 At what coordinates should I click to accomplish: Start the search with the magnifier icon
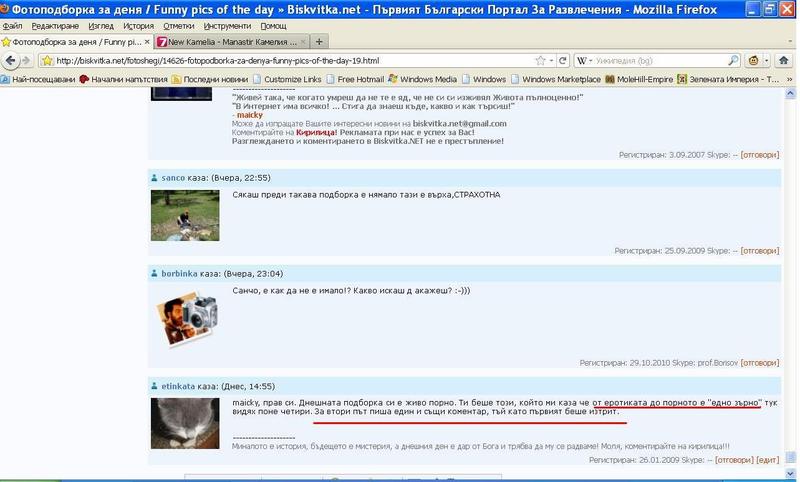click(x=733, y=61)
